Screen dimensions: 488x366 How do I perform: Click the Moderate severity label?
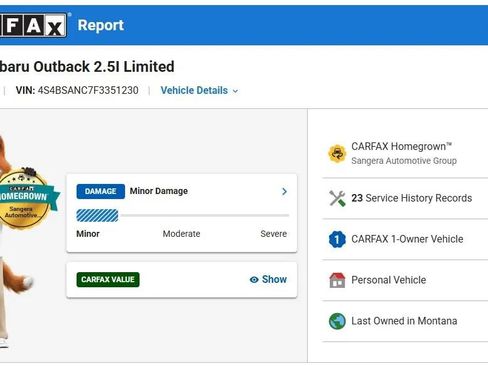pos(181,234)
